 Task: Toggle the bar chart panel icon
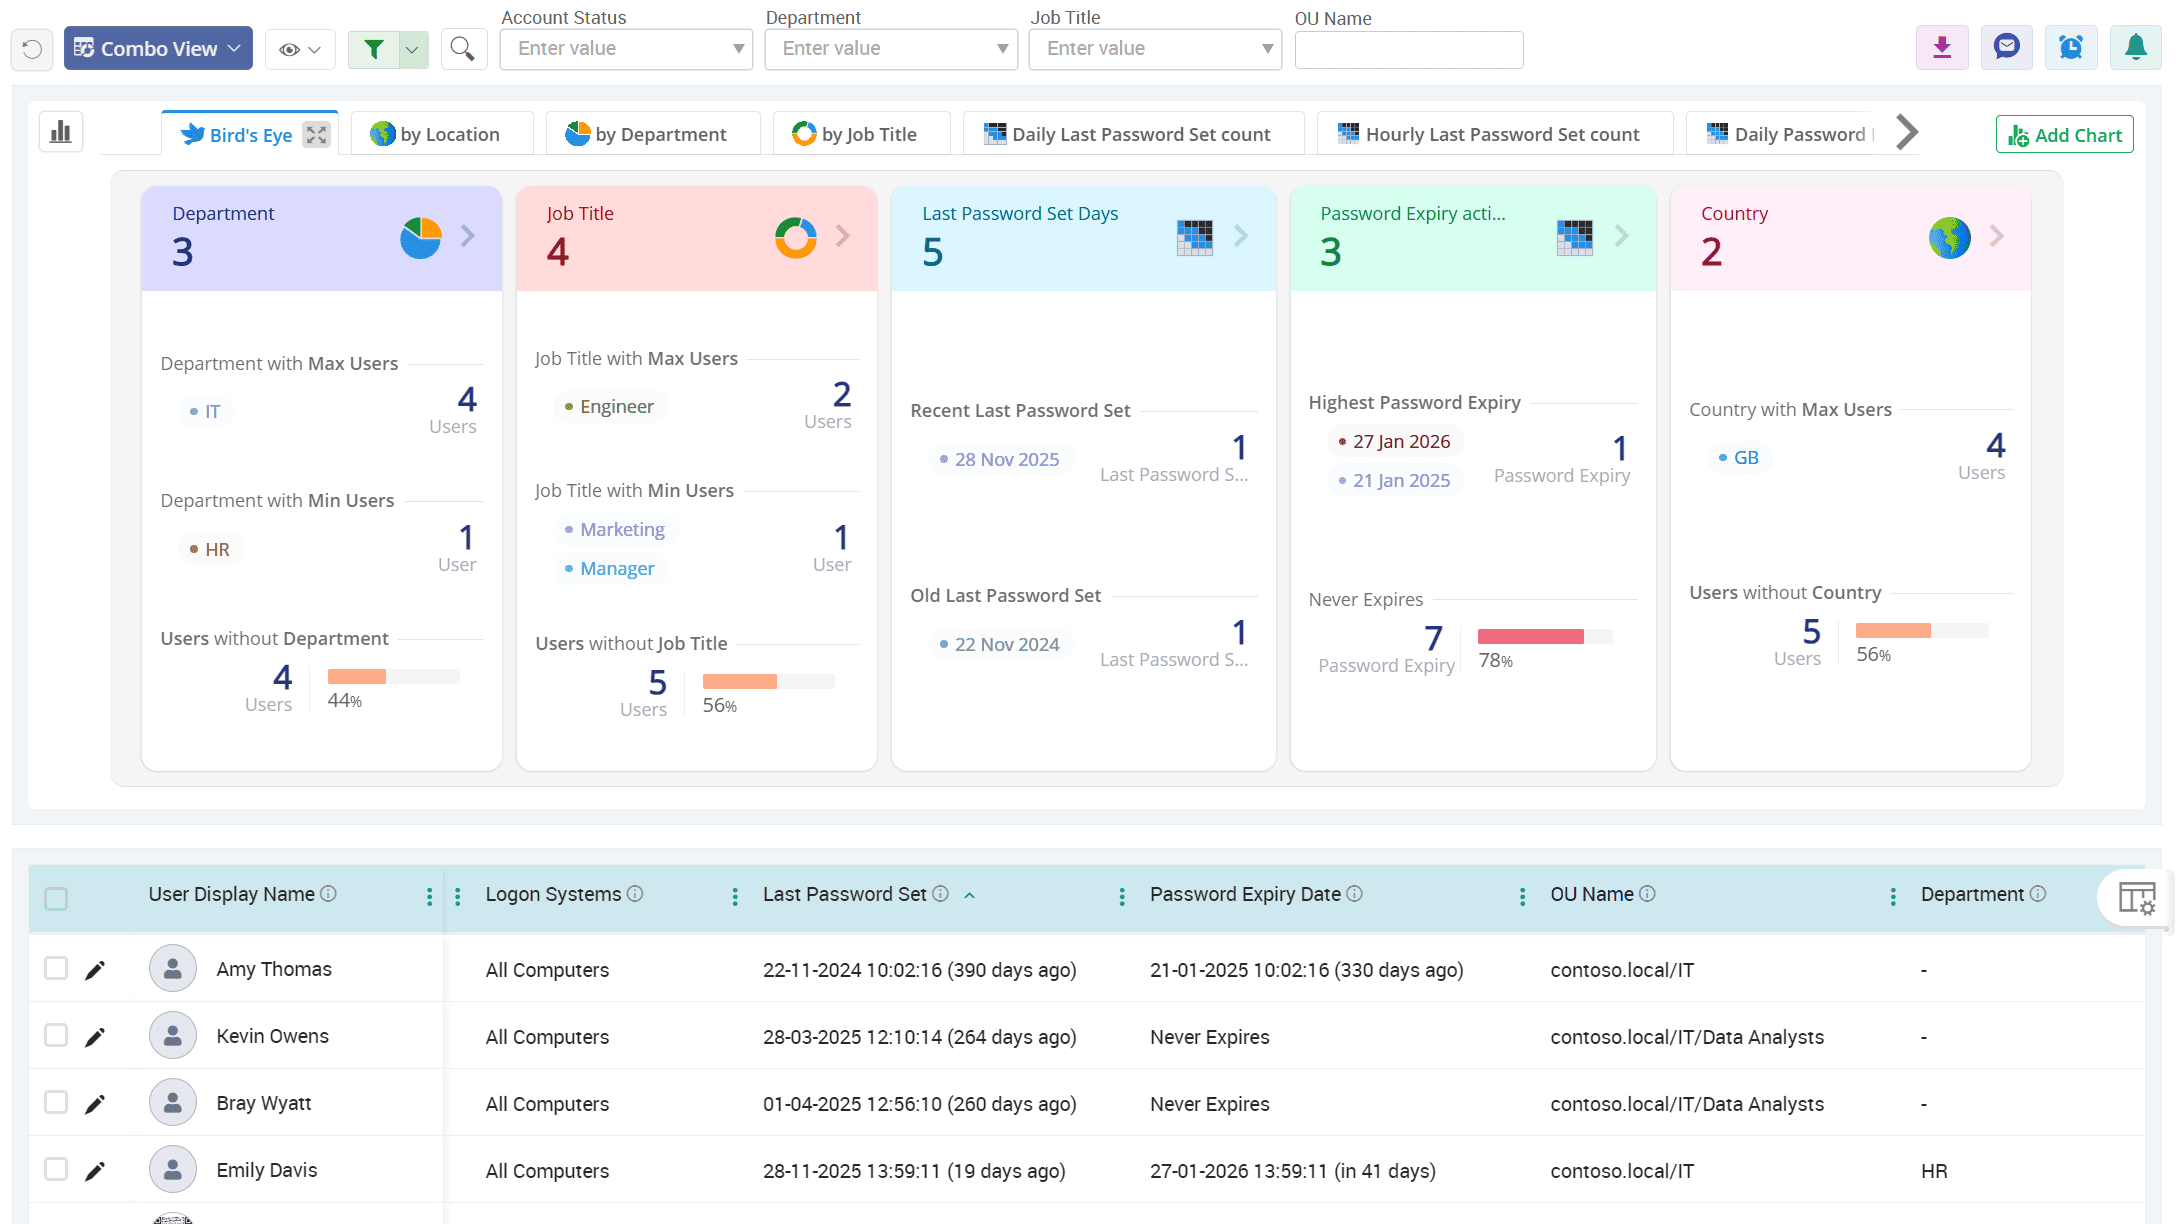(x=61, y=132)
